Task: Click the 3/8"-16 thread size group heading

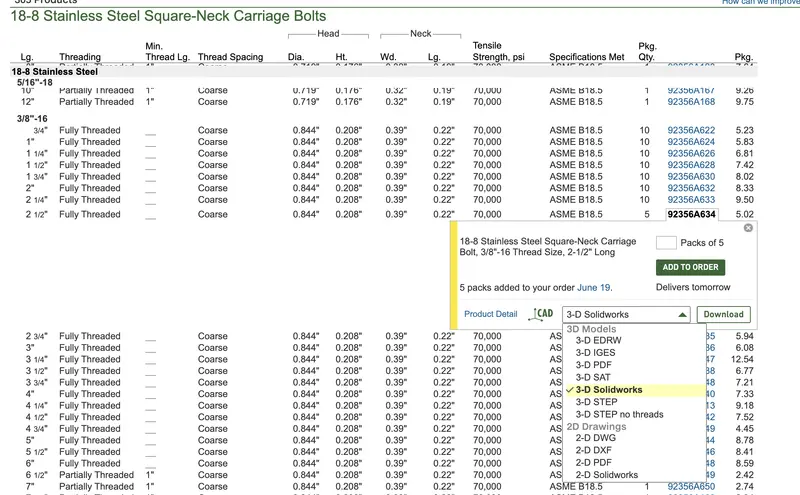Action: click(32, 119)
